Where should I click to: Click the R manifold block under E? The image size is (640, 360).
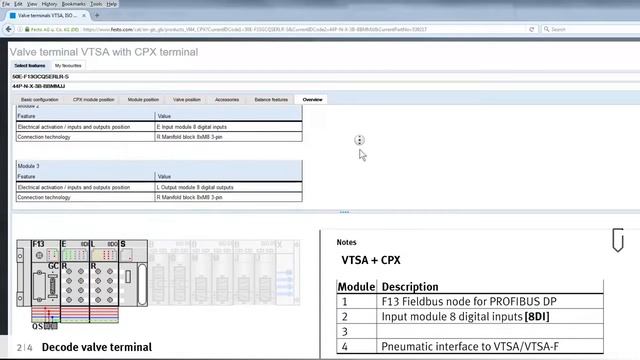pyautogui.click(x=75, y=284)
